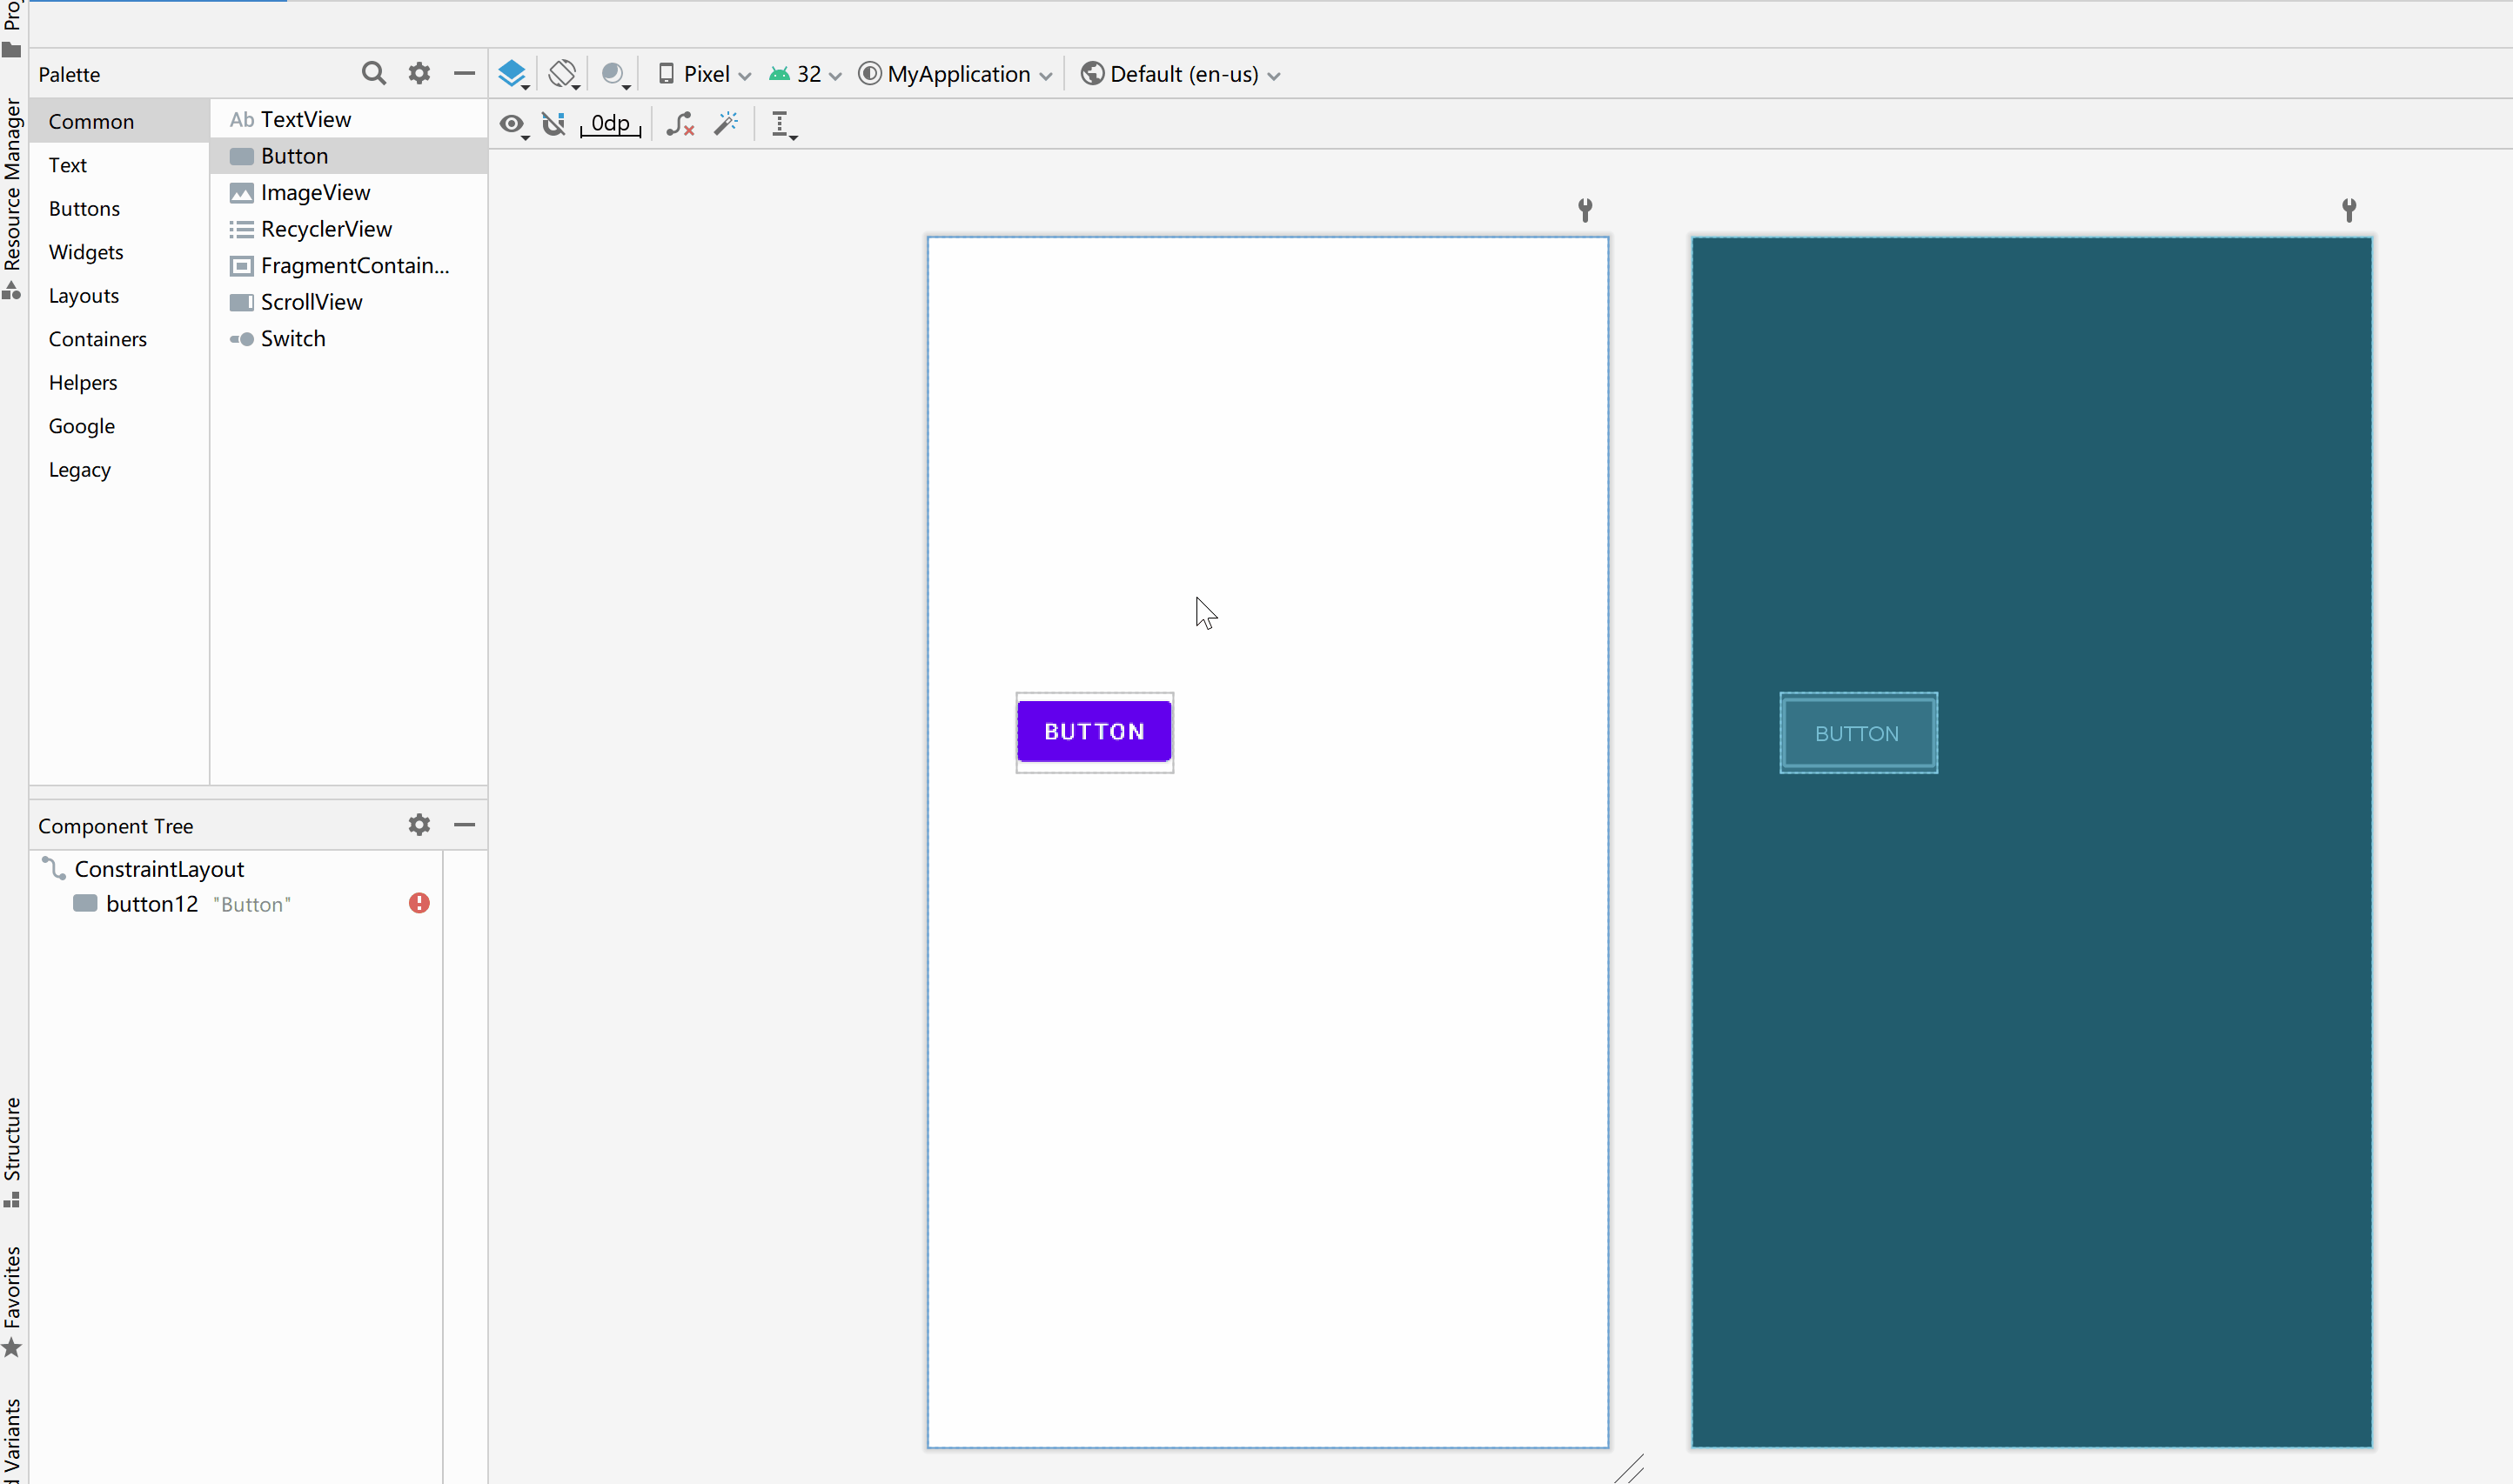
Task: Select ImageView in the palette list
Action: pyautogui.click(x=315, y=192)
